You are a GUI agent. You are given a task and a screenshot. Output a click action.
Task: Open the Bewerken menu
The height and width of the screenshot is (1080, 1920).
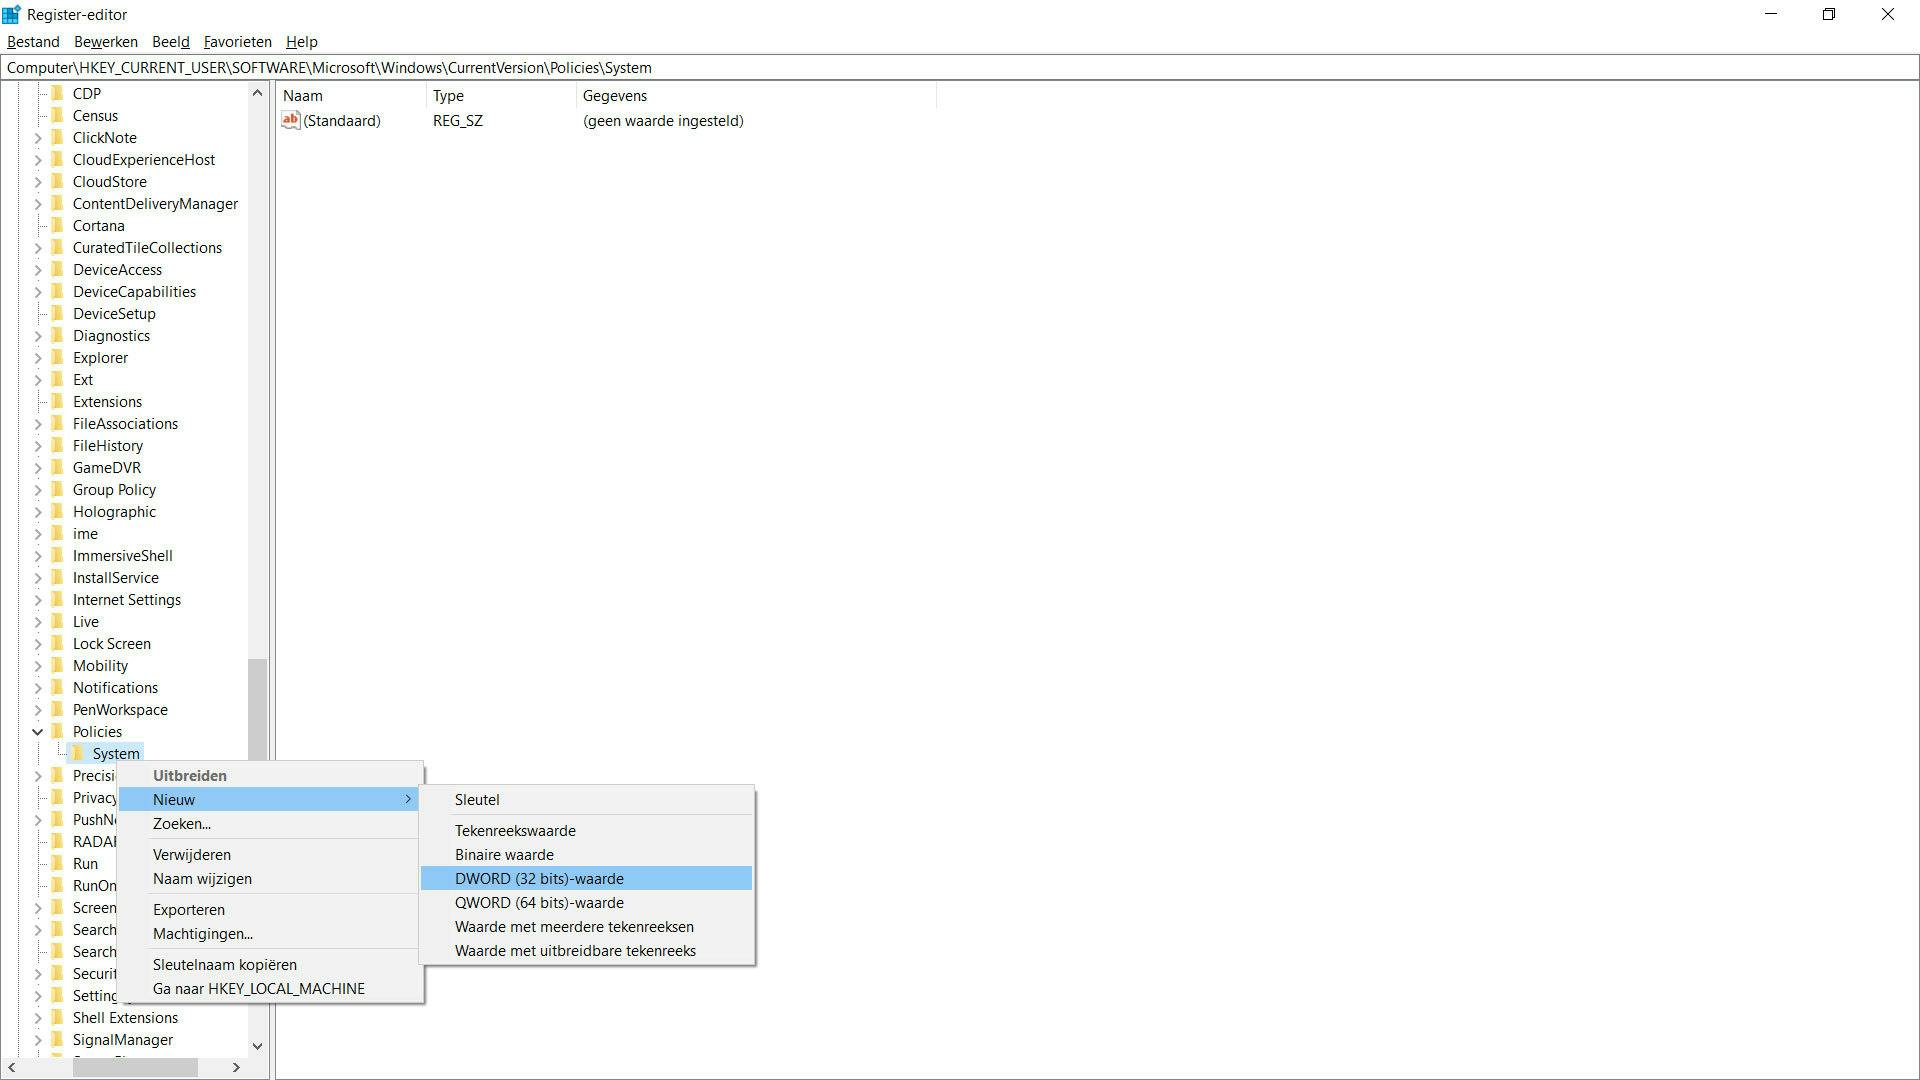[106, 41]
